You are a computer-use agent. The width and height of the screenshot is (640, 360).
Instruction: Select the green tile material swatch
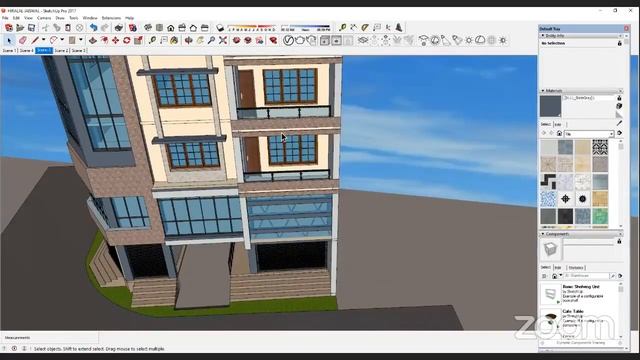pyautogui.click(x=600, y=216)
